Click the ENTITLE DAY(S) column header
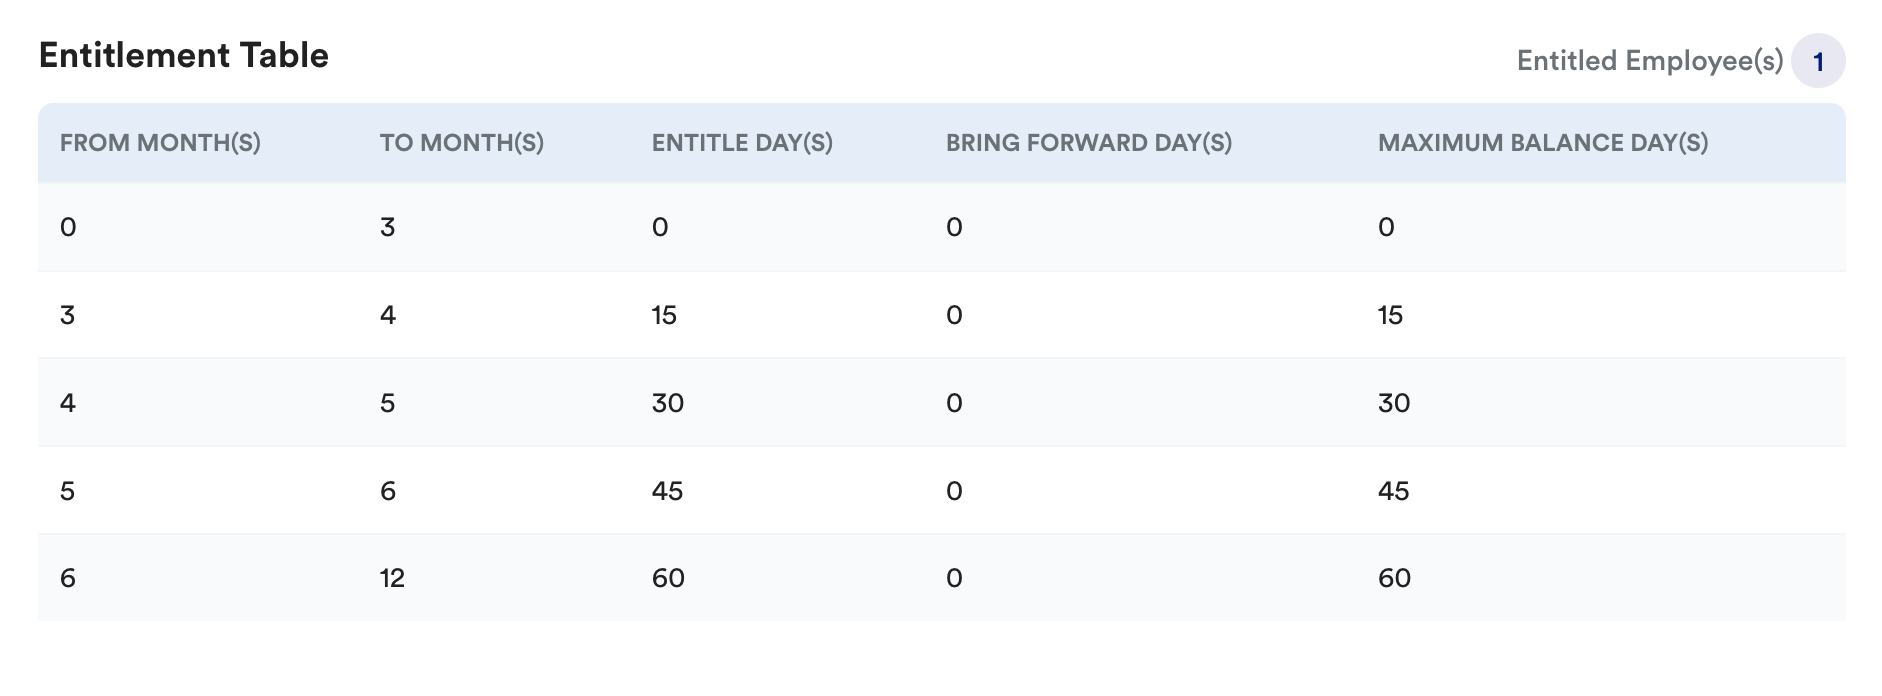The height and width of the screenshot is (696, 1882). coord(742,143)
